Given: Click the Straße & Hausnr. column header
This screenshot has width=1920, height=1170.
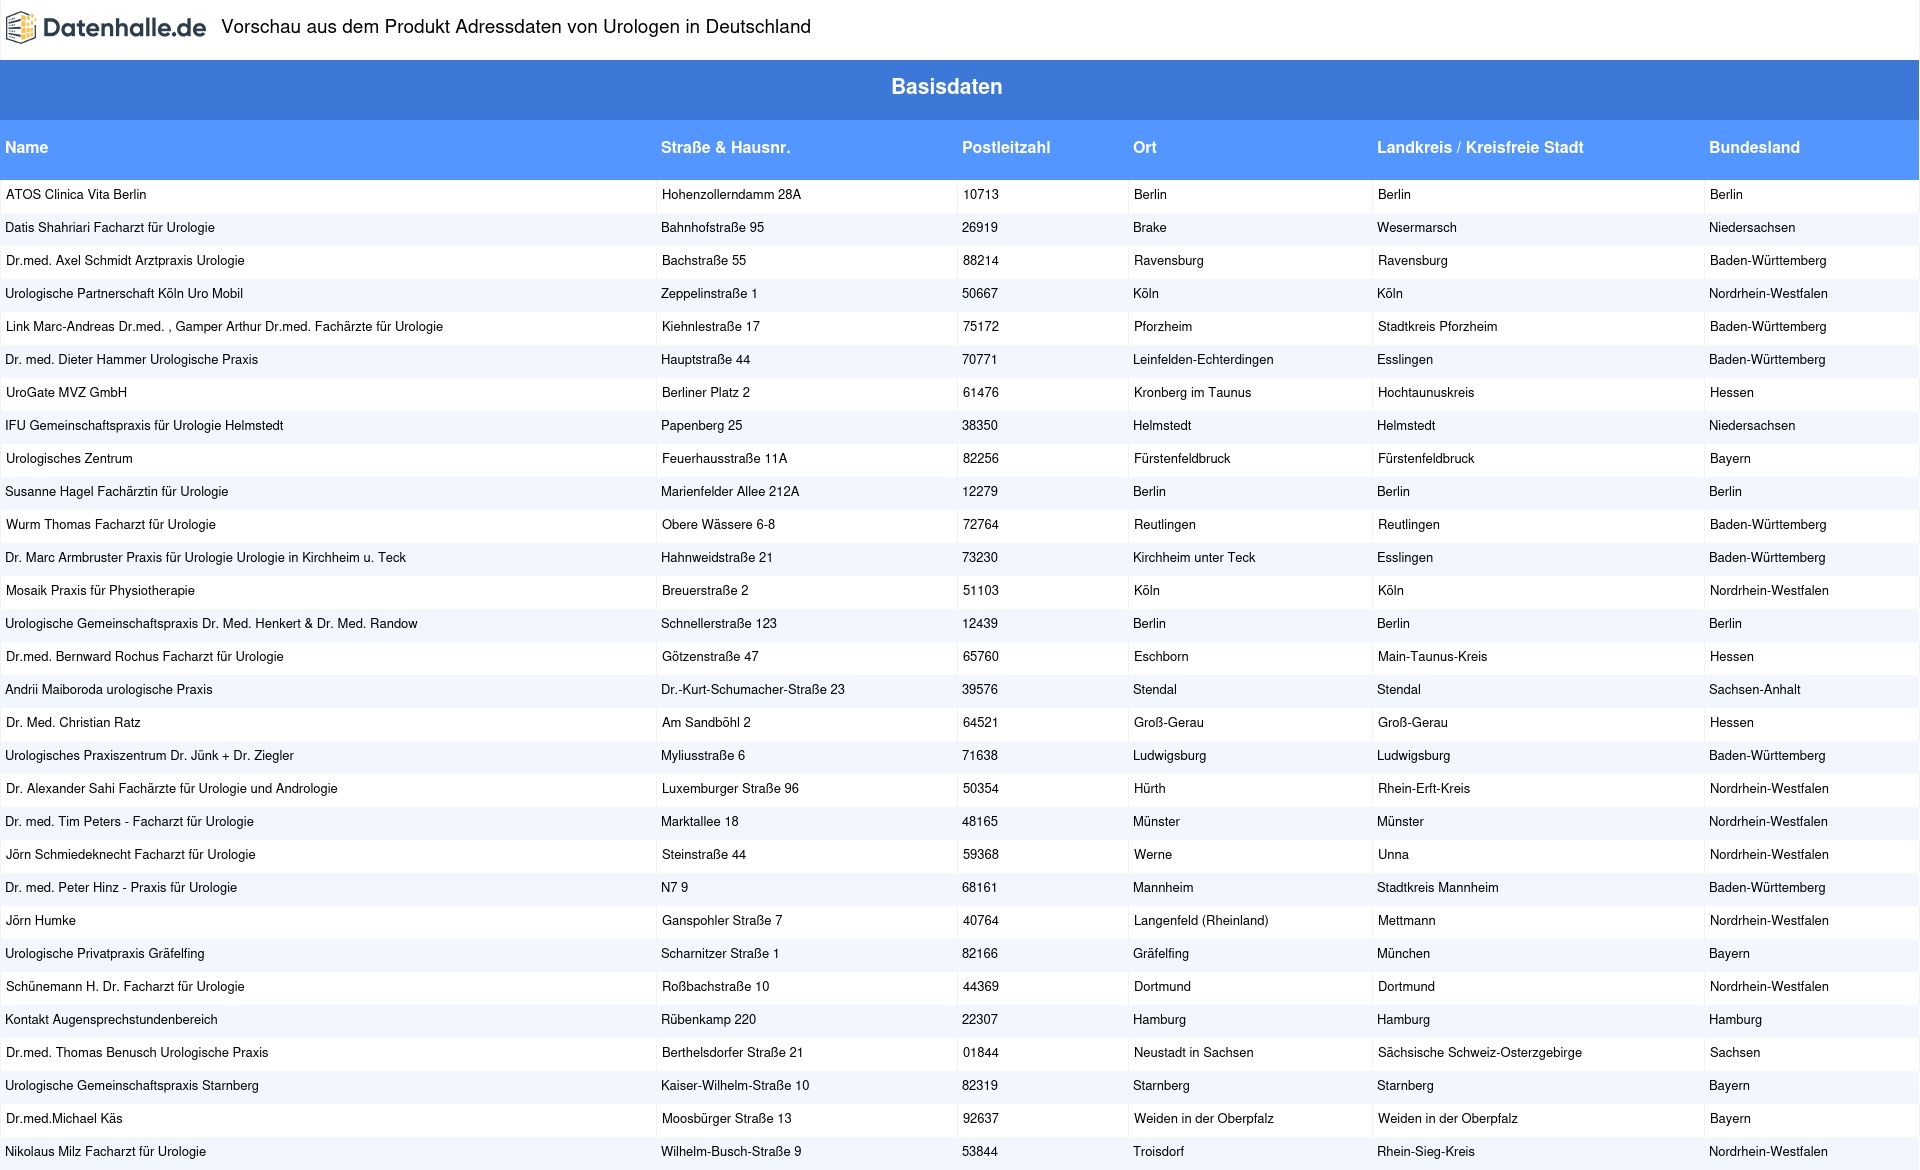Looking at the screenshot, I should coord(725,147).
